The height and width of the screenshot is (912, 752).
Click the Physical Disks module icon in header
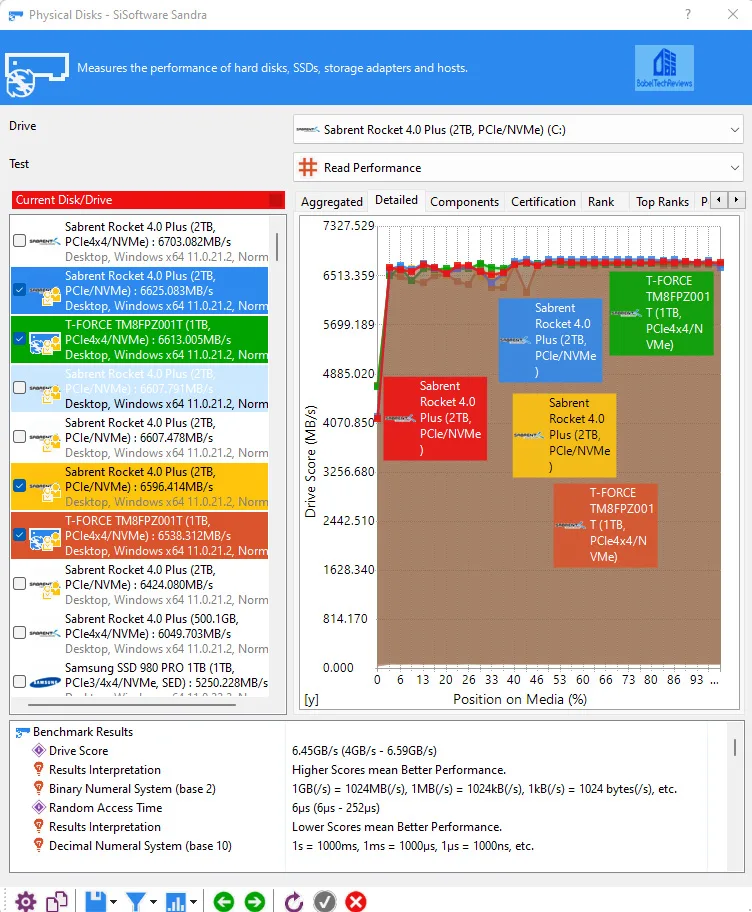coord(37,74)
